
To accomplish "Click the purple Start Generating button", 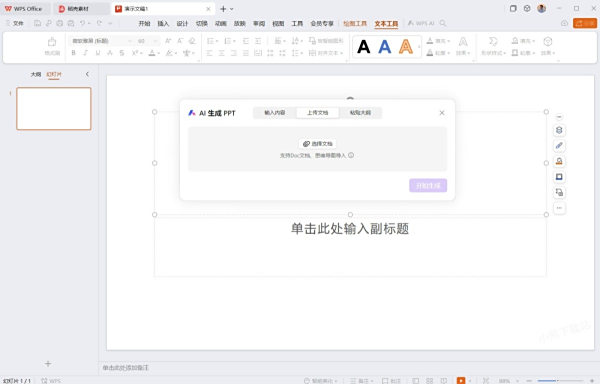I will [428, 185].
